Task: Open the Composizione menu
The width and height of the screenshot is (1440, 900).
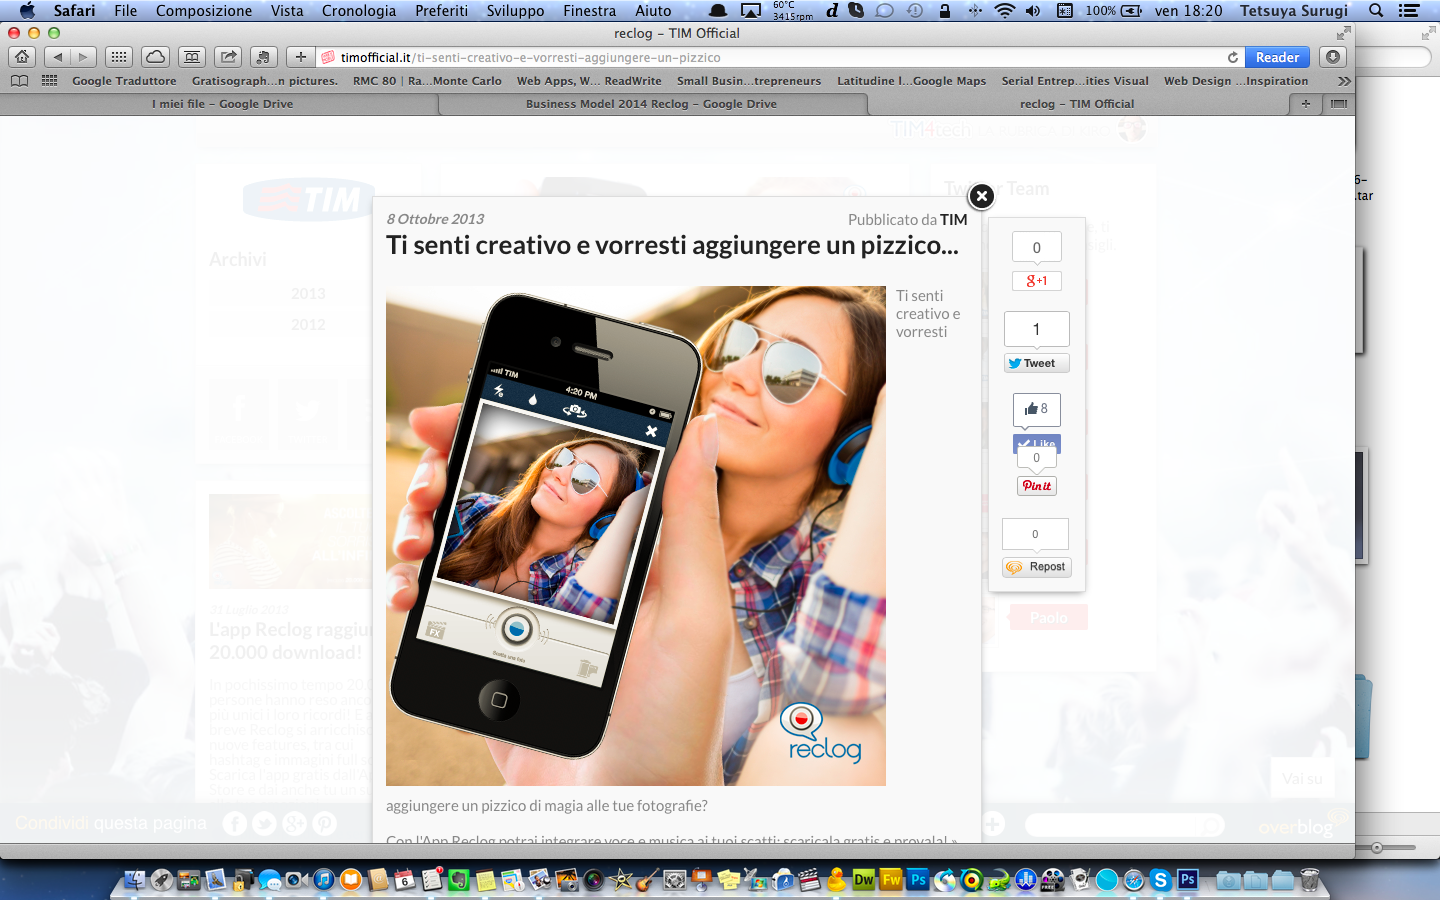Action: click(204, 10)
